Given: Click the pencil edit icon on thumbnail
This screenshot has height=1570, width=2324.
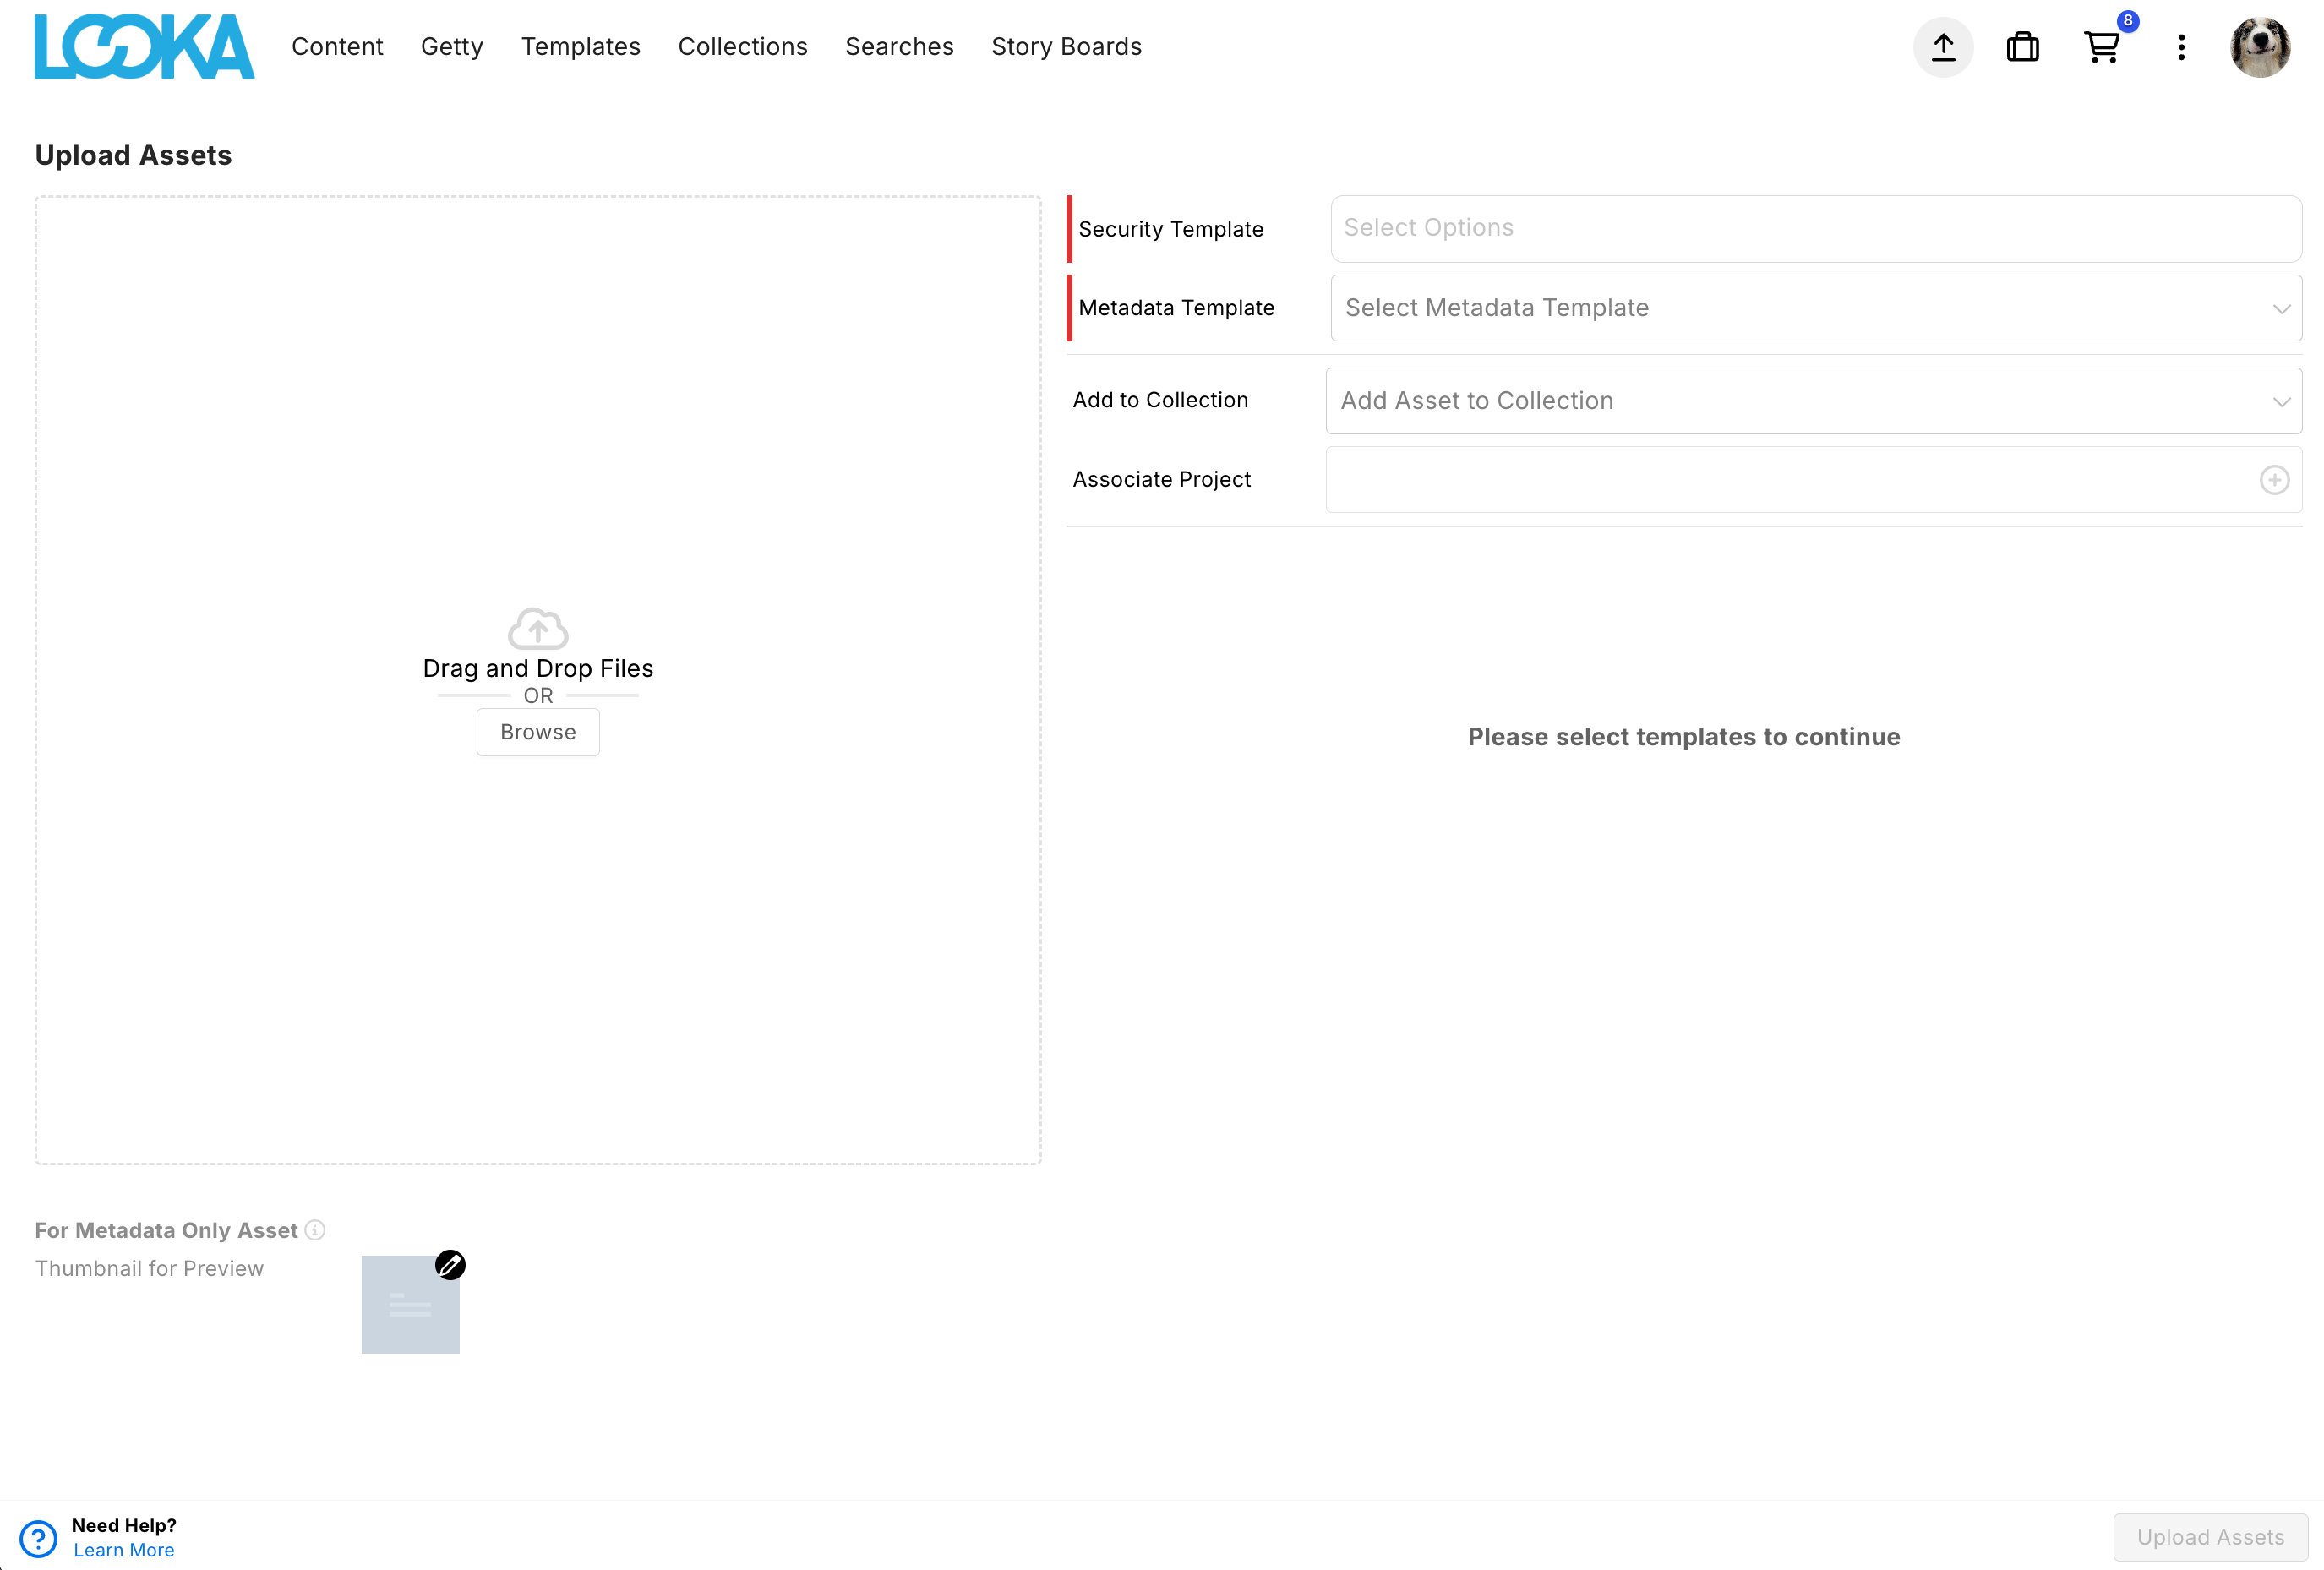Looking at the screenshot, I should click(450, 1265).
